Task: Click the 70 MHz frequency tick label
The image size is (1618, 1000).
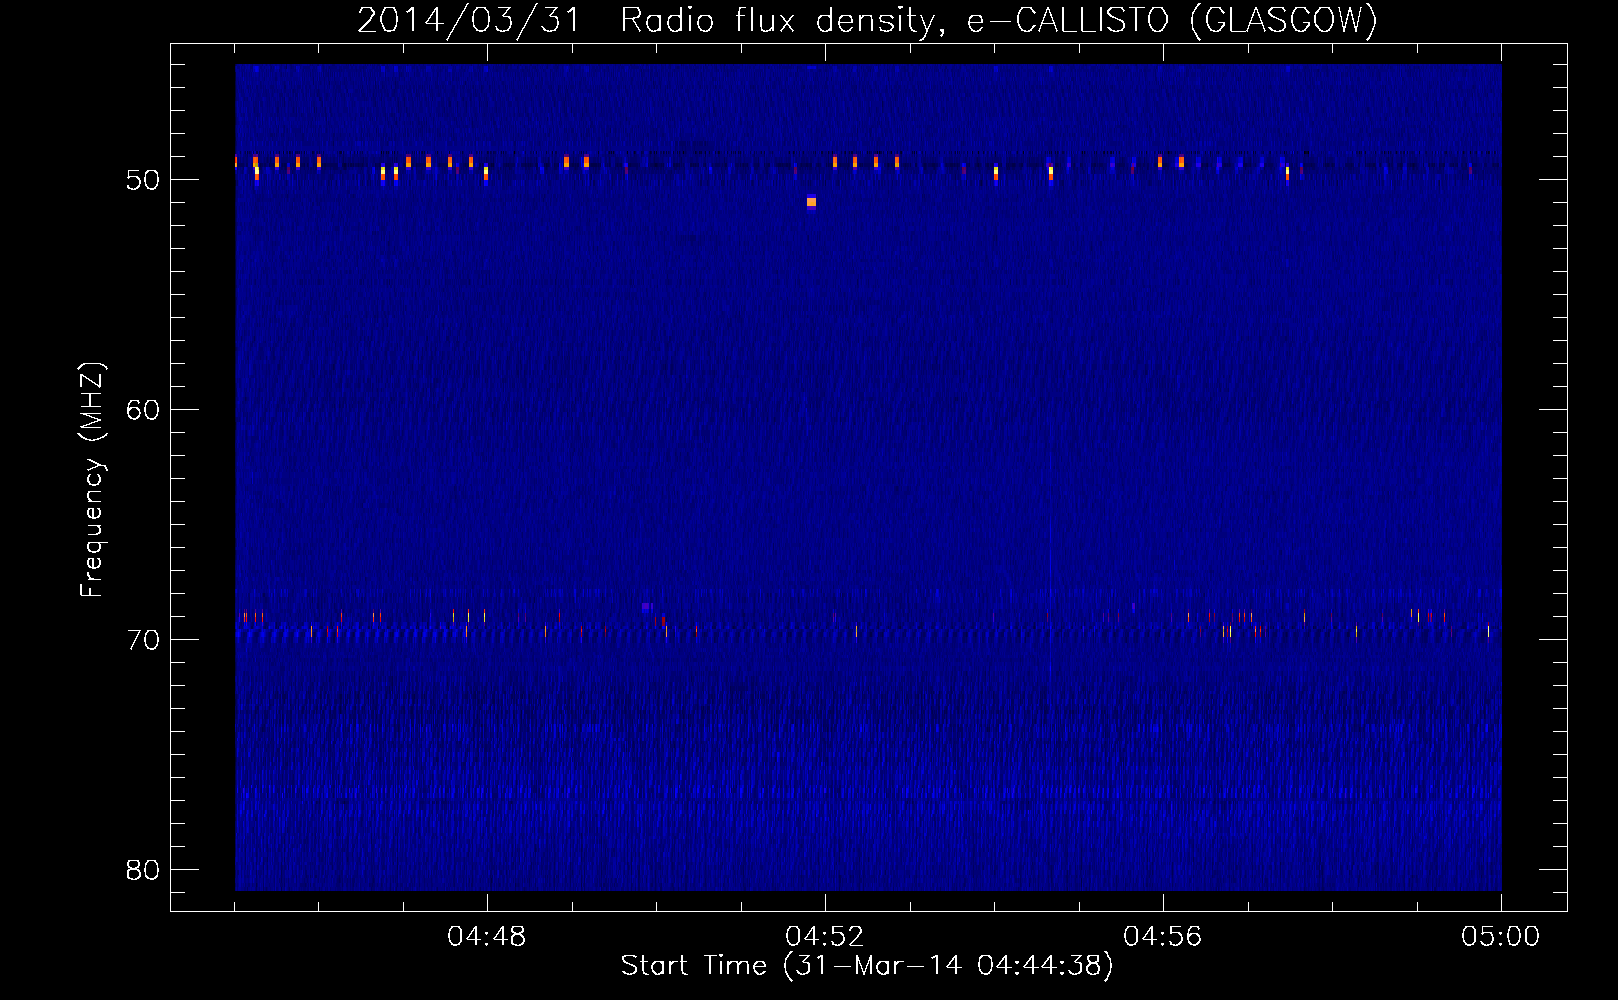Action: pyautogui.click(x=143, y=640)
